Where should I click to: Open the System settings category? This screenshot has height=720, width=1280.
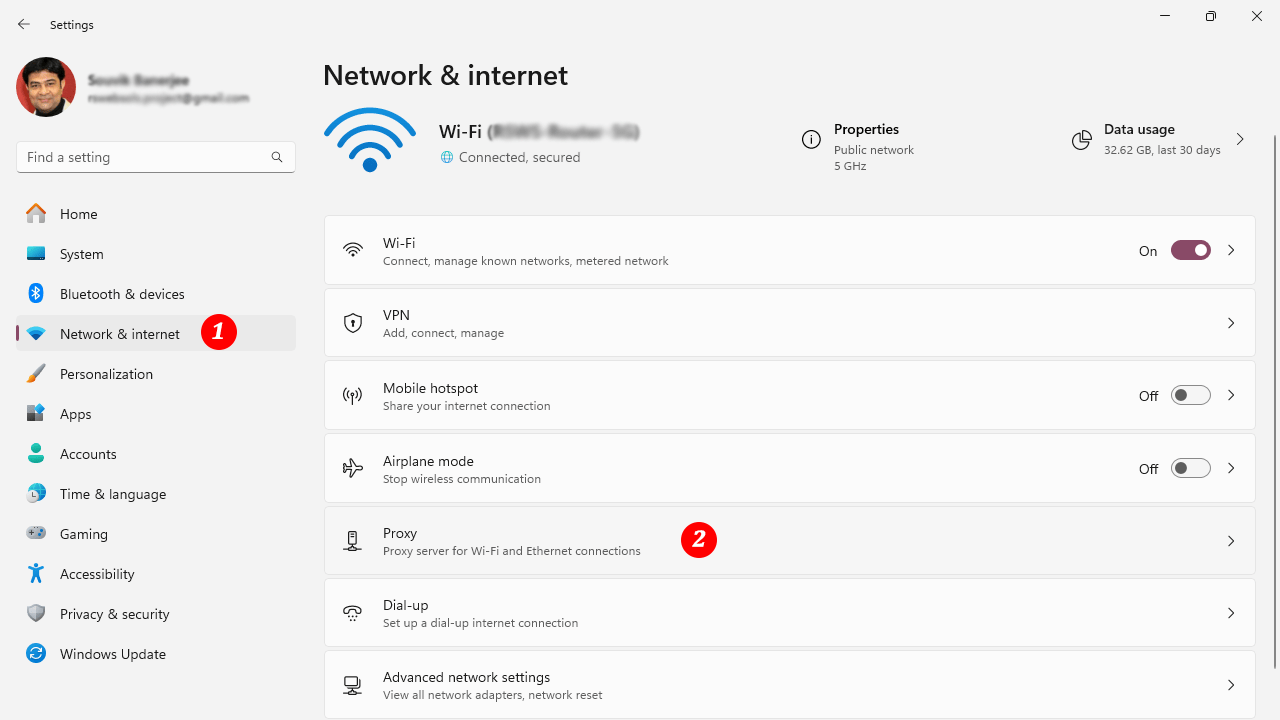[x=81, y=253]
